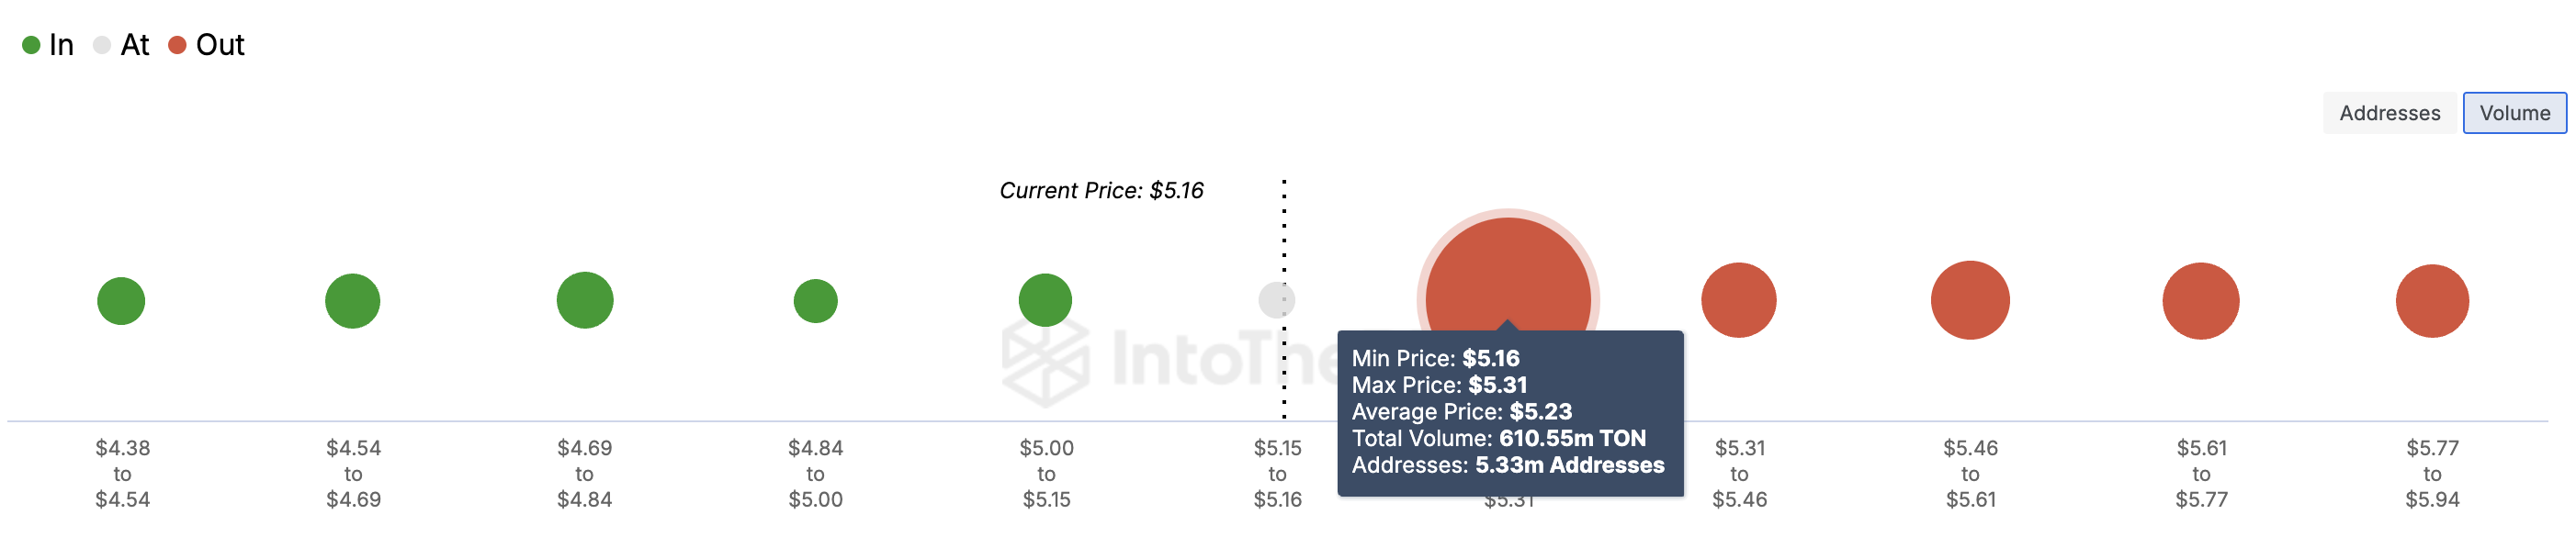Click the Current Price $5.16 label

pyautogui.click(x=1101, y=191)
